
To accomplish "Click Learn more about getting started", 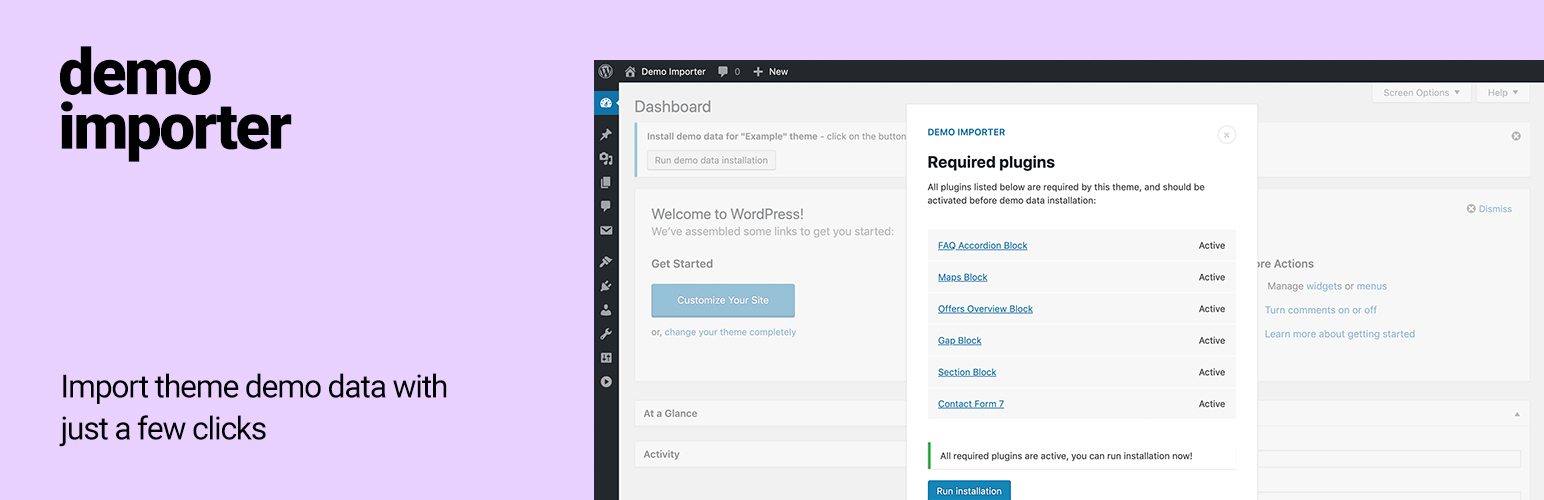I will [1340, 334].
